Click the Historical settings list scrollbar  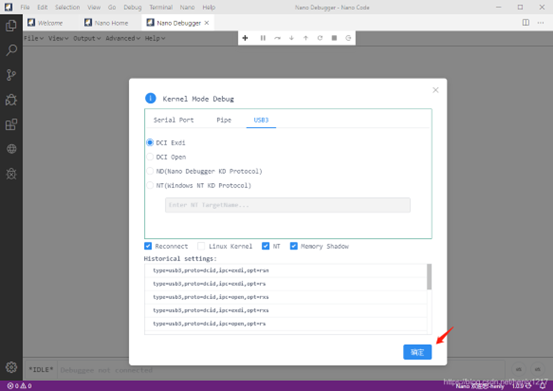(429, 277)
